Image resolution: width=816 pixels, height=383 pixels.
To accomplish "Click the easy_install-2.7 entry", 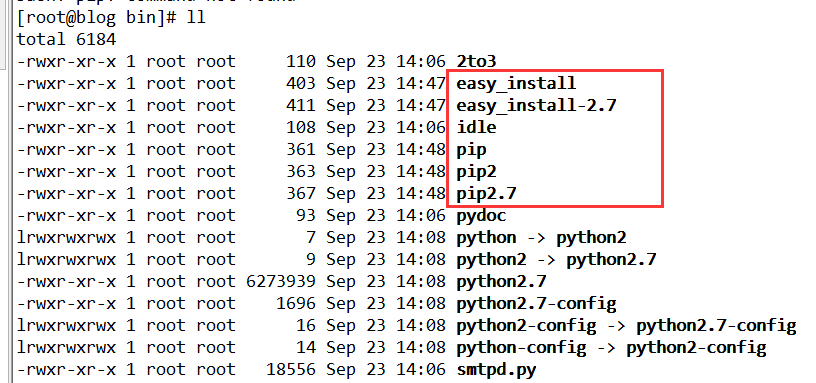I will (537, 106).
